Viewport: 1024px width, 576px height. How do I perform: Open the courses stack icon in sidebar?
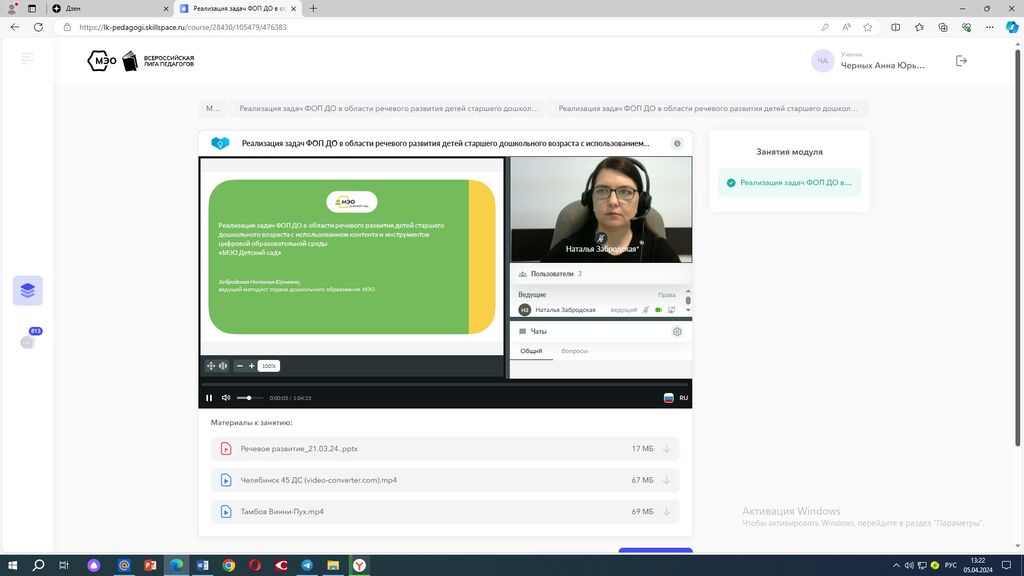point(27,291)
